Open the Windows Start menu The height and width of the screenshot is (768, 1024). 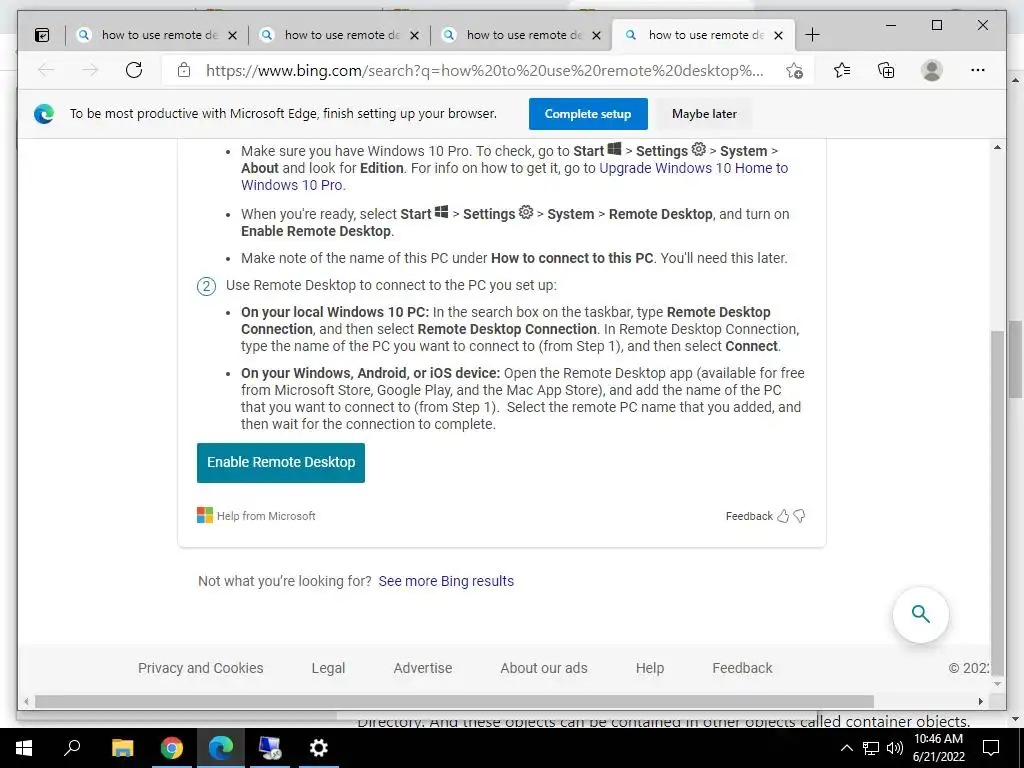tap(24, 748)
